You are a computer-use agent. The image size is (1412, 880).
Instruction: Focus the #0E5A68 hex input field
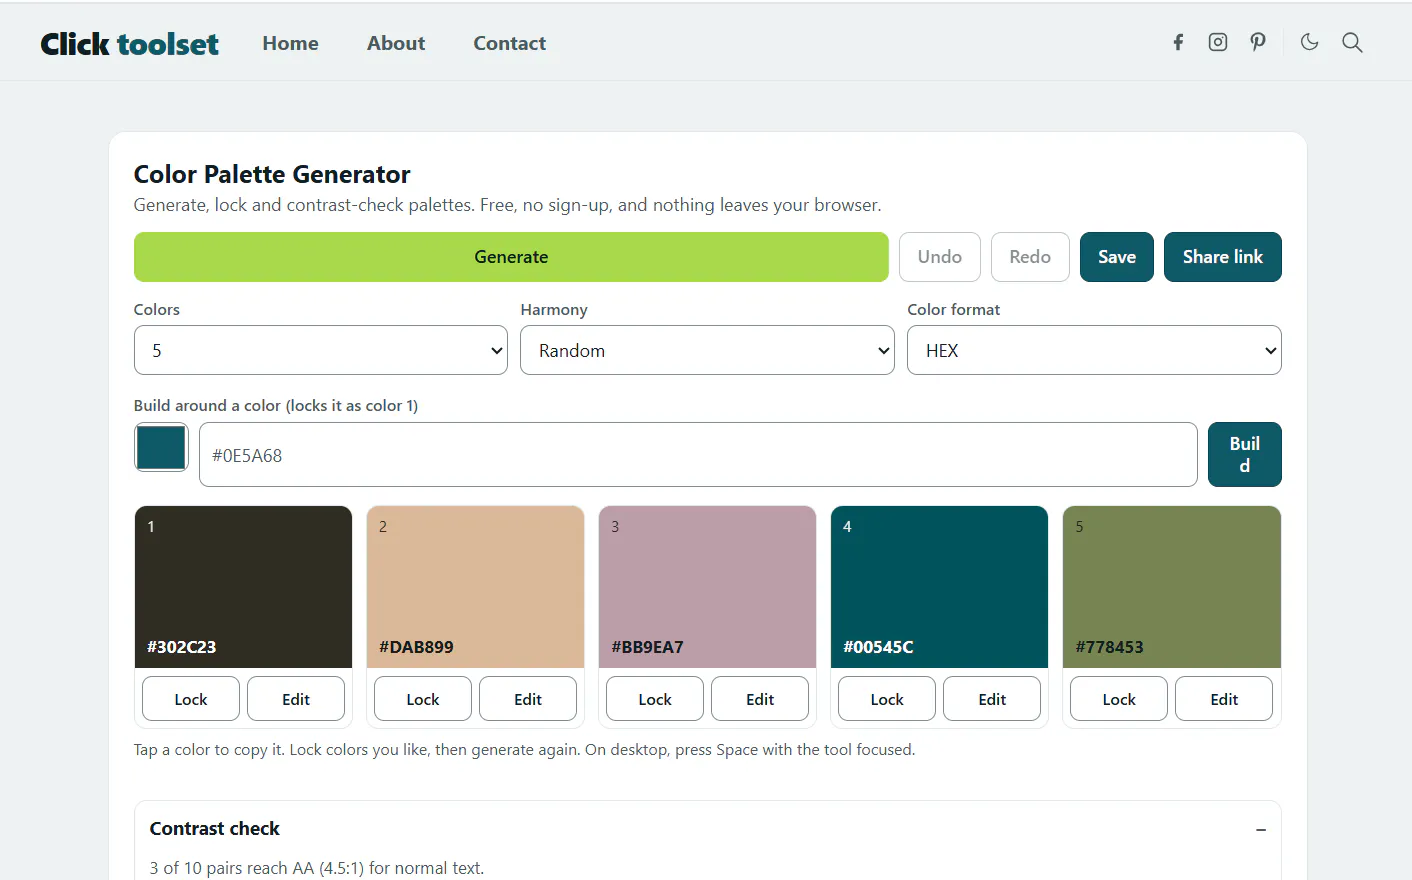pos(698,455)
